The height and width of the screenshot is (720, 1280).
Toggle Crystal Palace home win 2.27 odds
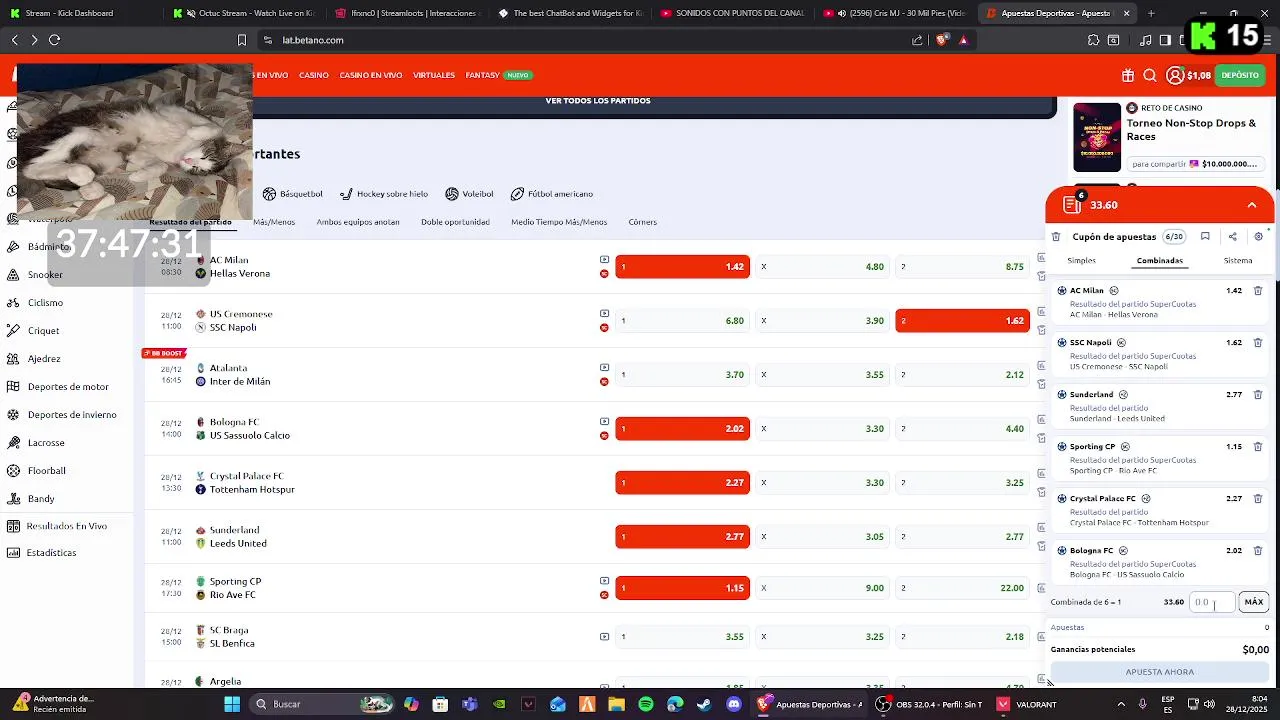(x=682, y=483)
